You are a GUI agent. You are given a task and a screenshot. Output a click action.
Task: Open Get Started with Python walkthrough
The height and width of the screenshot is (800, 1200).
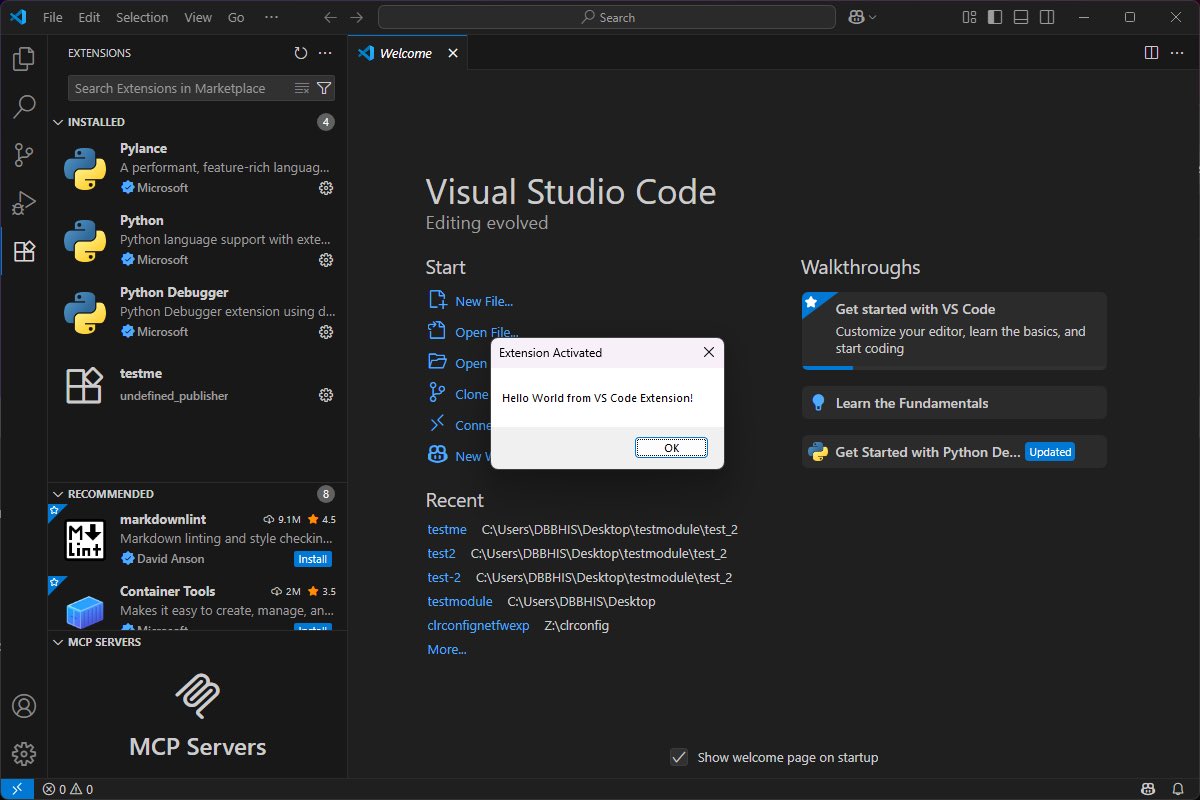954,452
